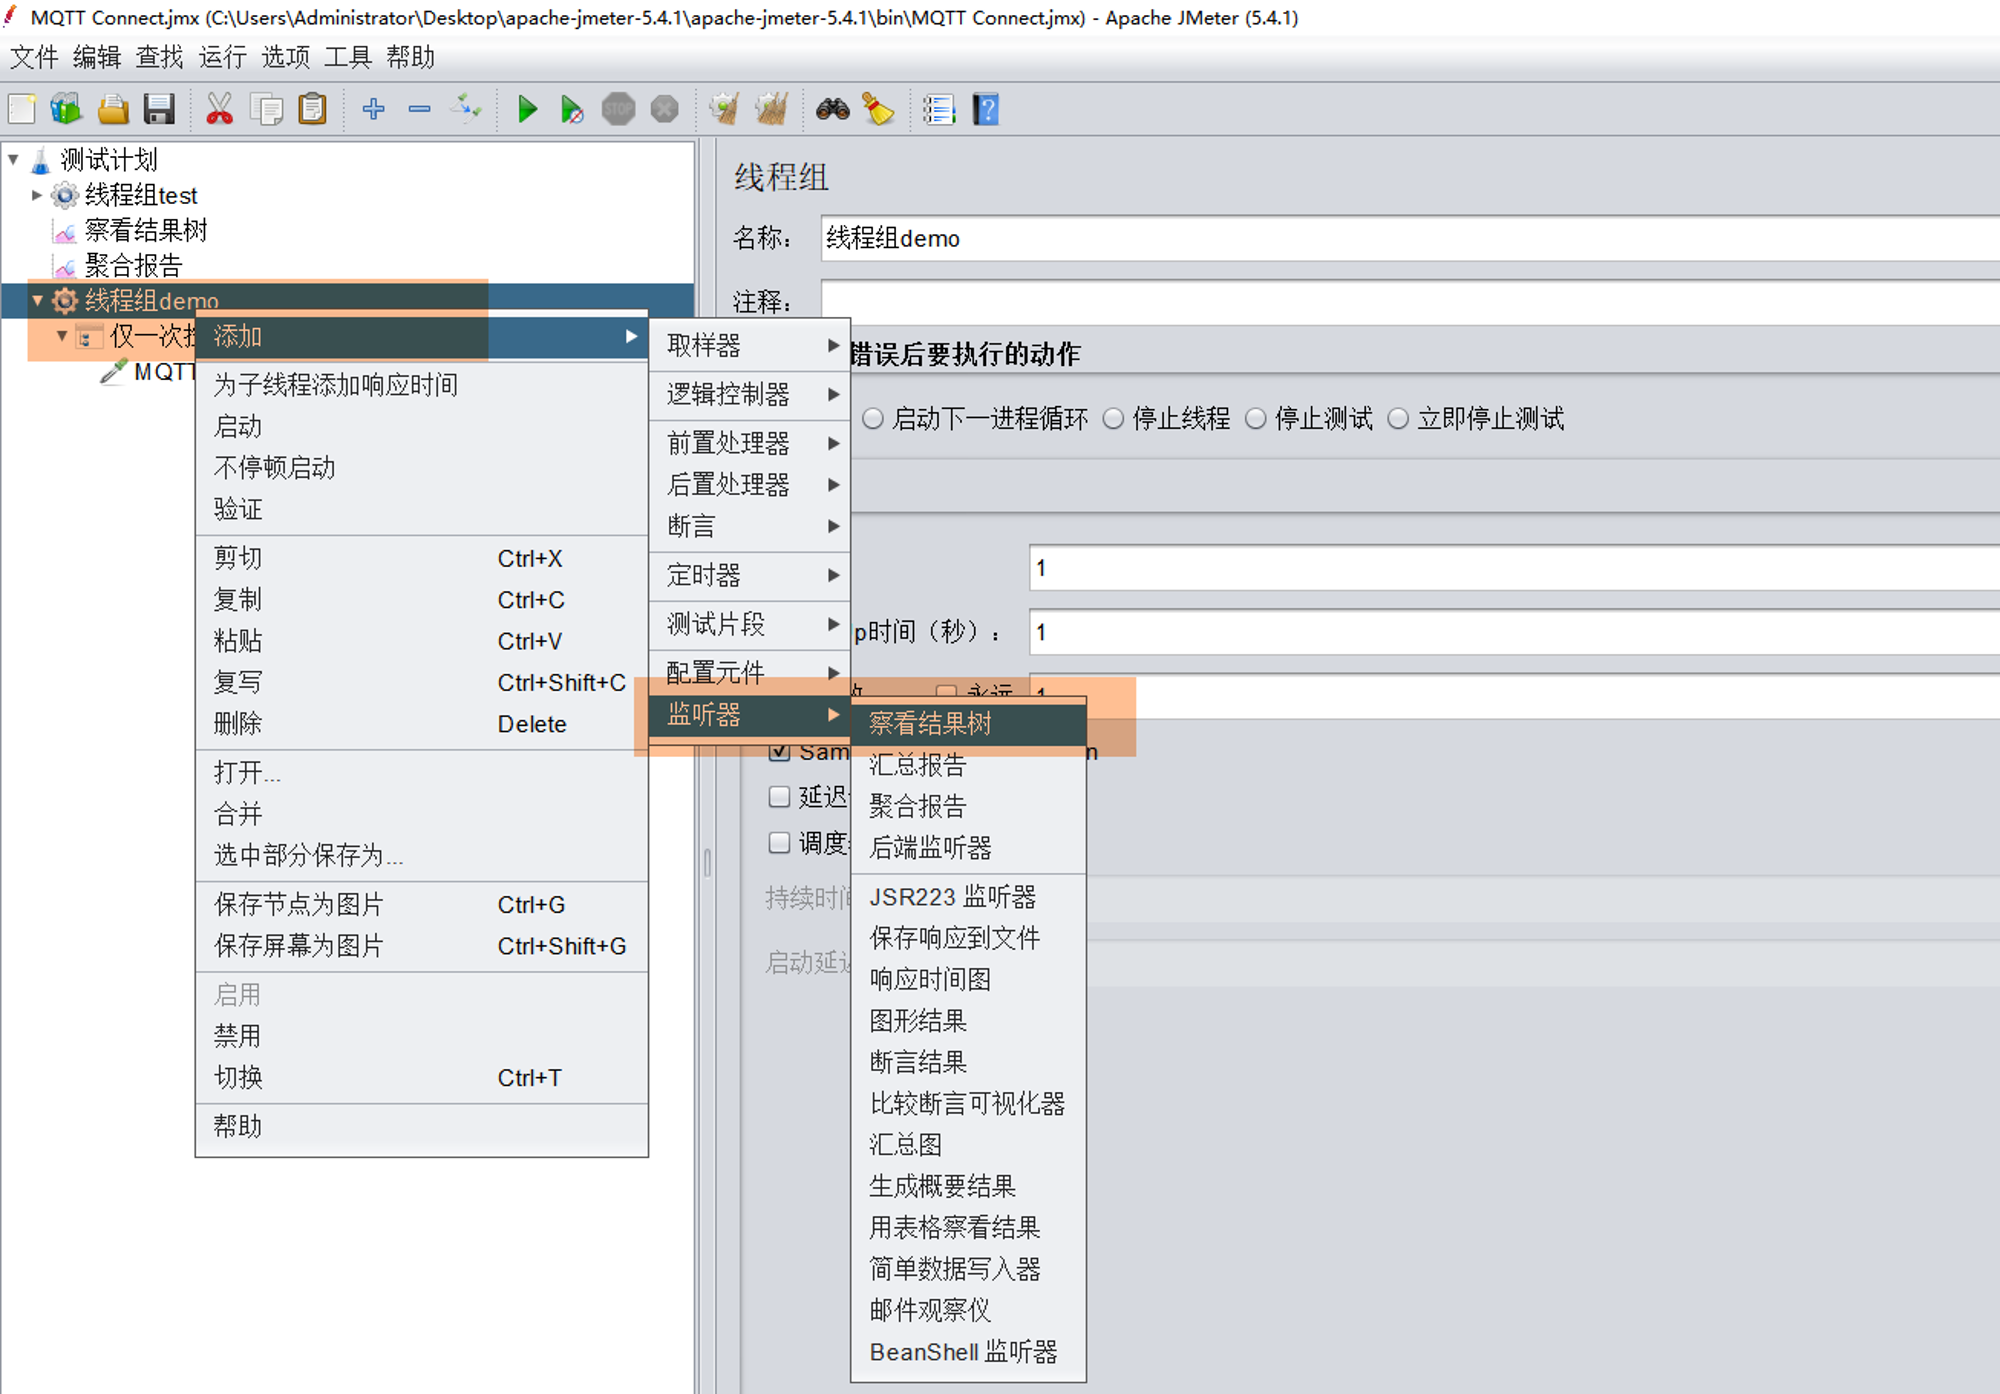This screenshot has width=2000, height=1394.
Task: Choose 聚合报告 in listener submenu
Action: 968,806
